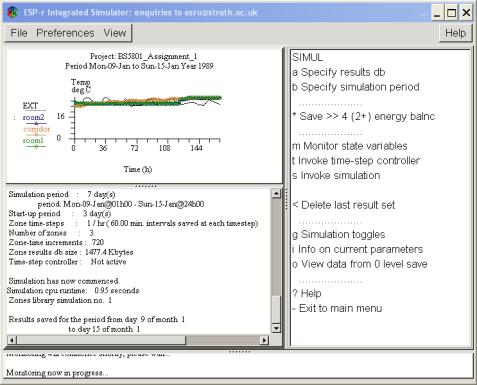Select 'Specify results db' option
The height and width of the screenshot is (385, 477).
click(339, 72)
